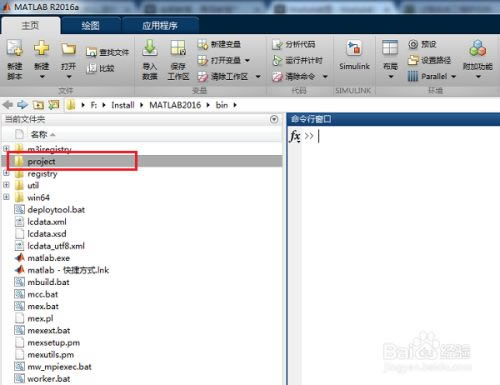Click the Save Workspace (保存工作区) icon
The image size is (500, 385).
[x=178, y=48]
